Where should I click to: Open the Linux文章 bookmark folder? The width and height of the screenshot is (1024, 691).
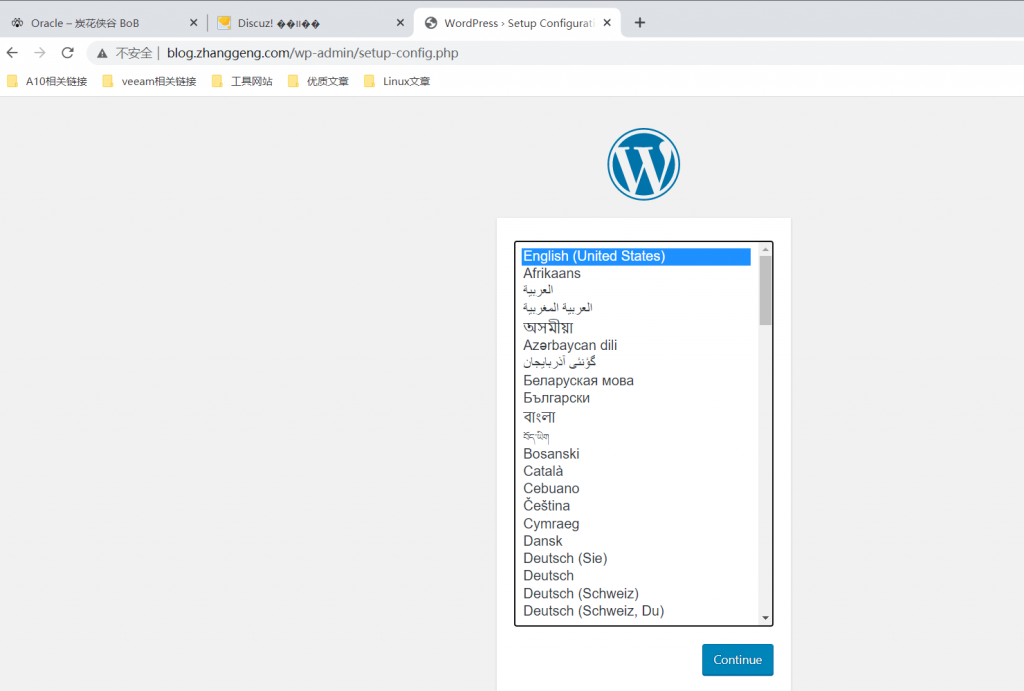[397, 81]
